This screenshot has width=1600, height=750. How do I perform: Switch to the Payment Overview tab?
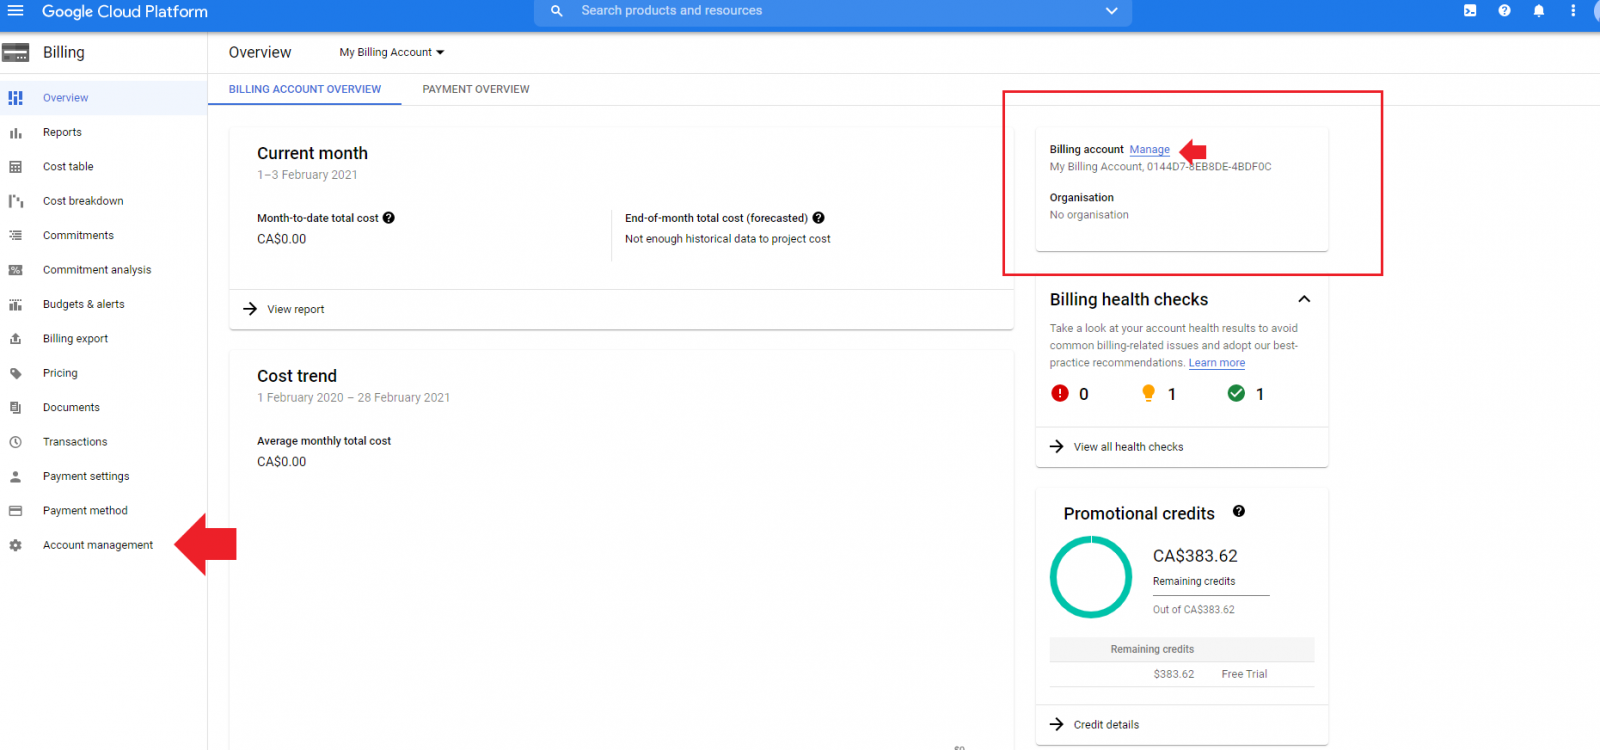tap(476, 89)
